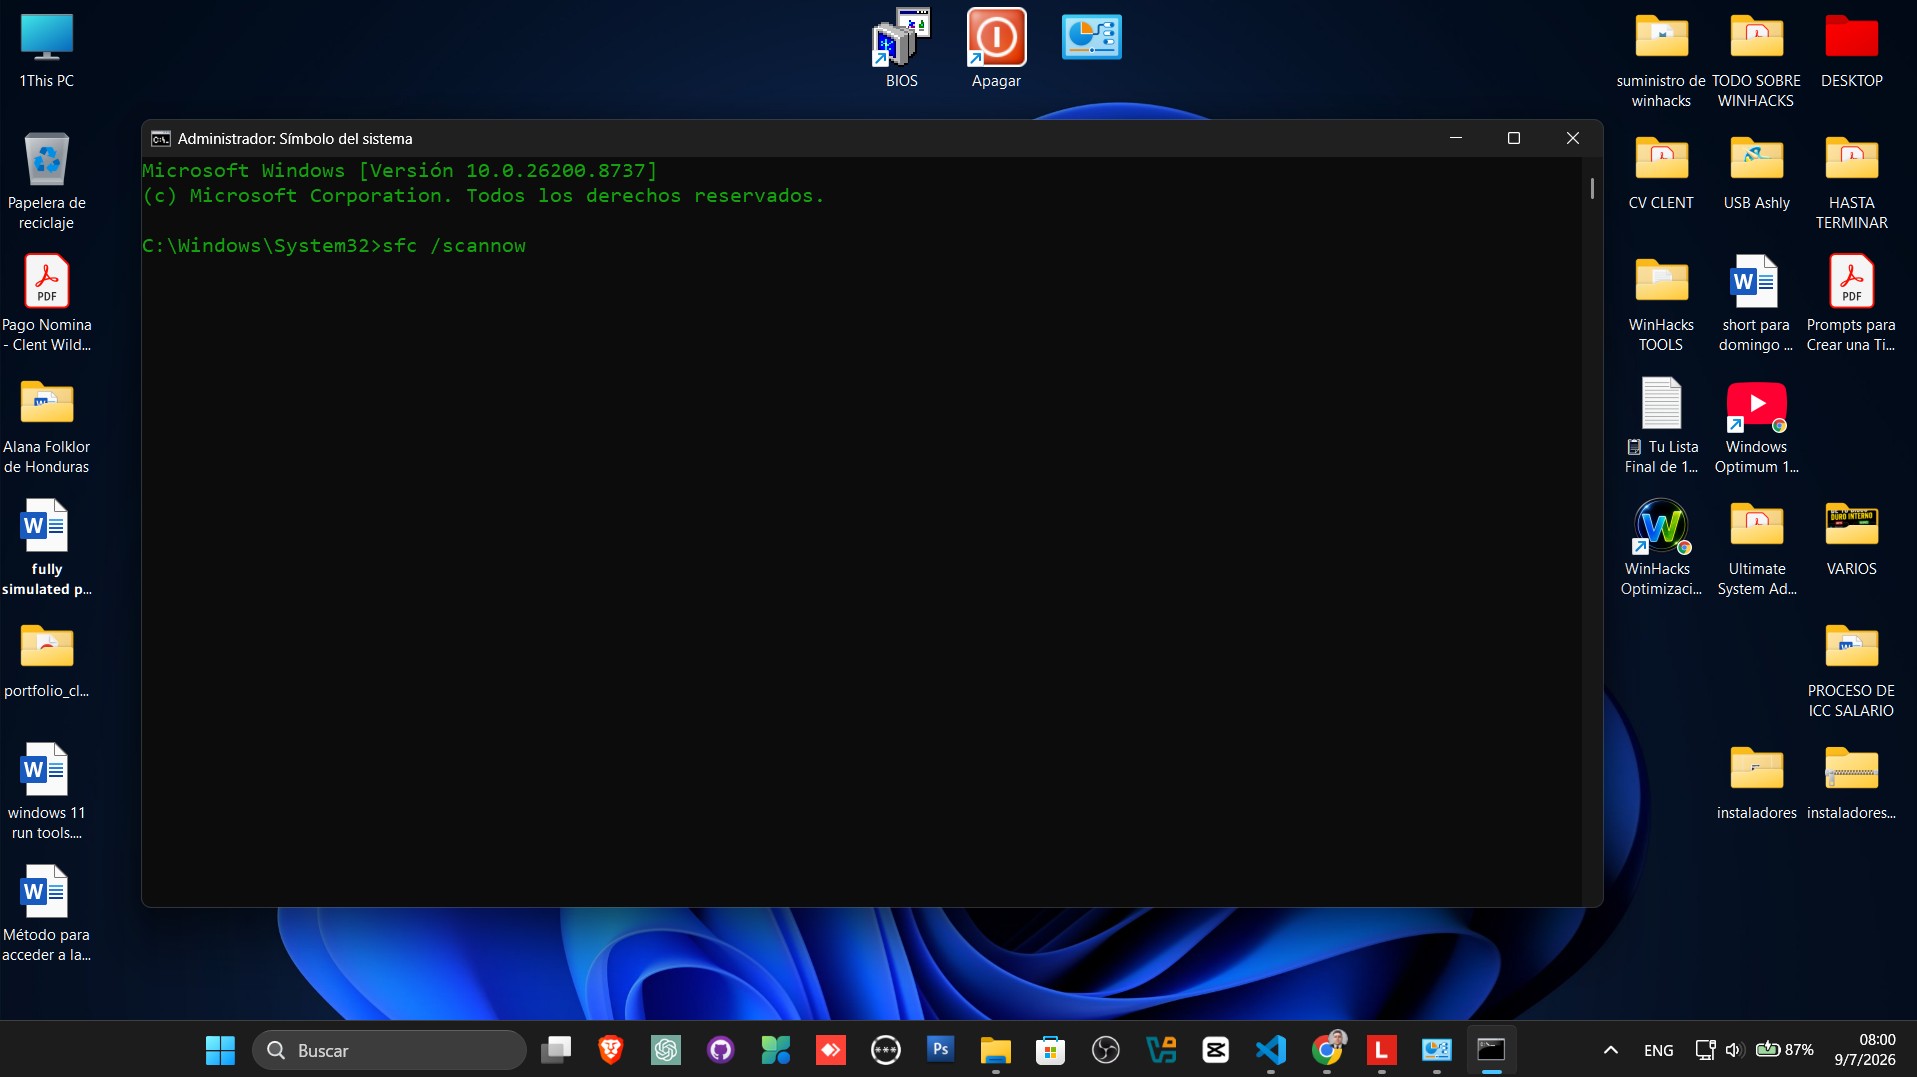This screenshot has width=1917, height=1077.
Task: Select the red DESKTOP folder icon
Action: pos(1851,48)
